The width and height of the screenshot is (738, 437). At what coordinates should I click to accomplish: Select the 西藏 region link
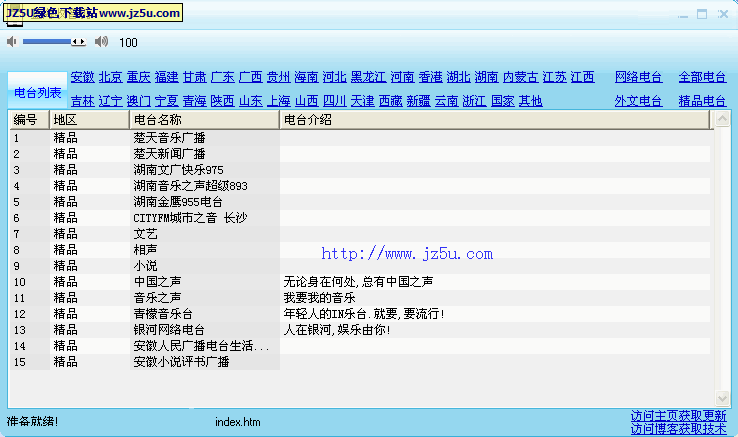pyautogui.click(x=391, y=101)
